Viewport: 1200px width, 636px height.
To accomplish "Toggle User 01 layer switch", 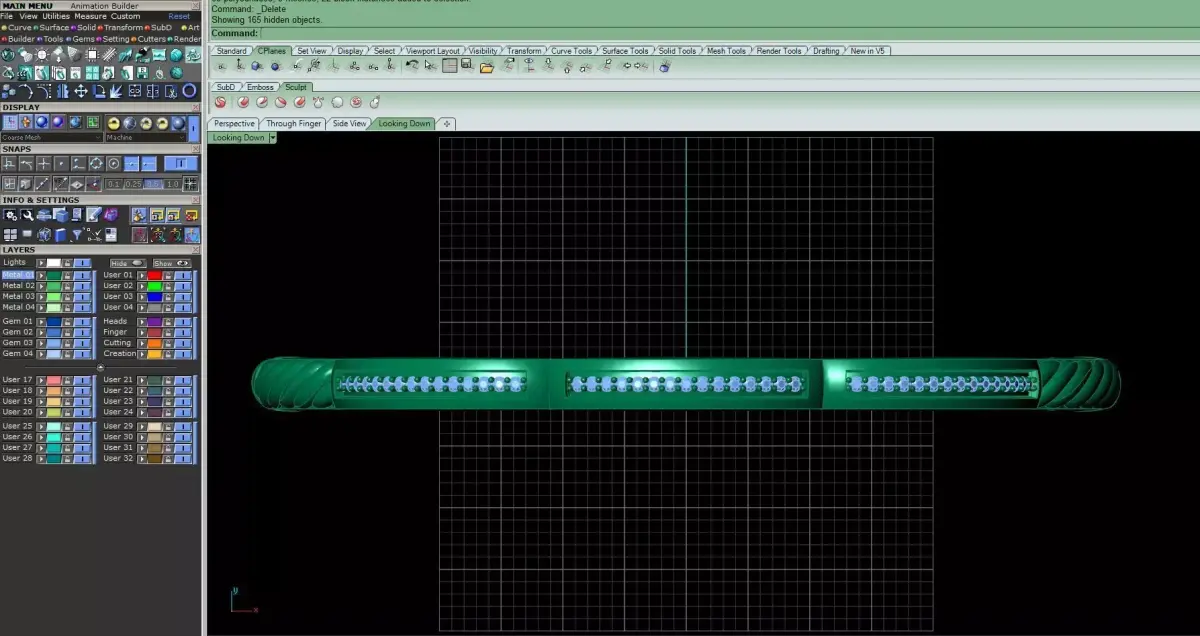I will 183,275.
